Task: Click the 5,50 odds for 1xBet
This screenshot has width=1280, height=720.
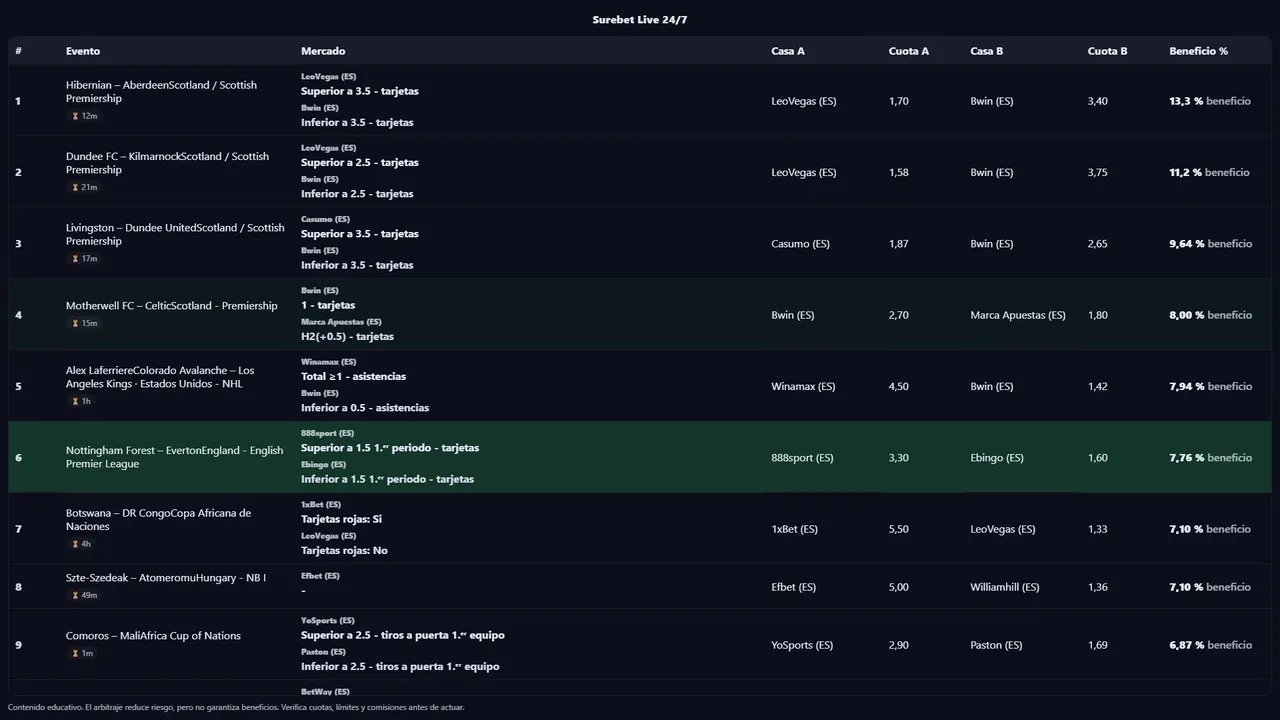Action: point(898,529)
